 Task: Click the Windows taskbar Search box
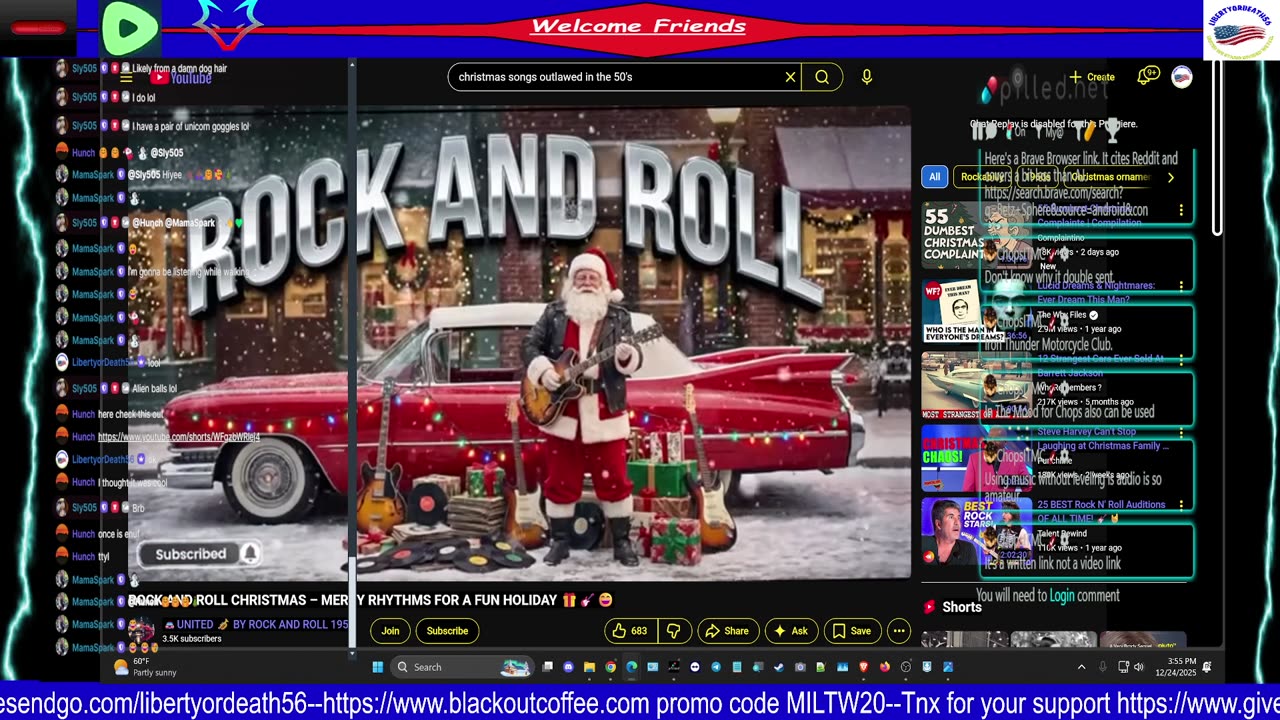pyautogui.click(x=462, y=667)
